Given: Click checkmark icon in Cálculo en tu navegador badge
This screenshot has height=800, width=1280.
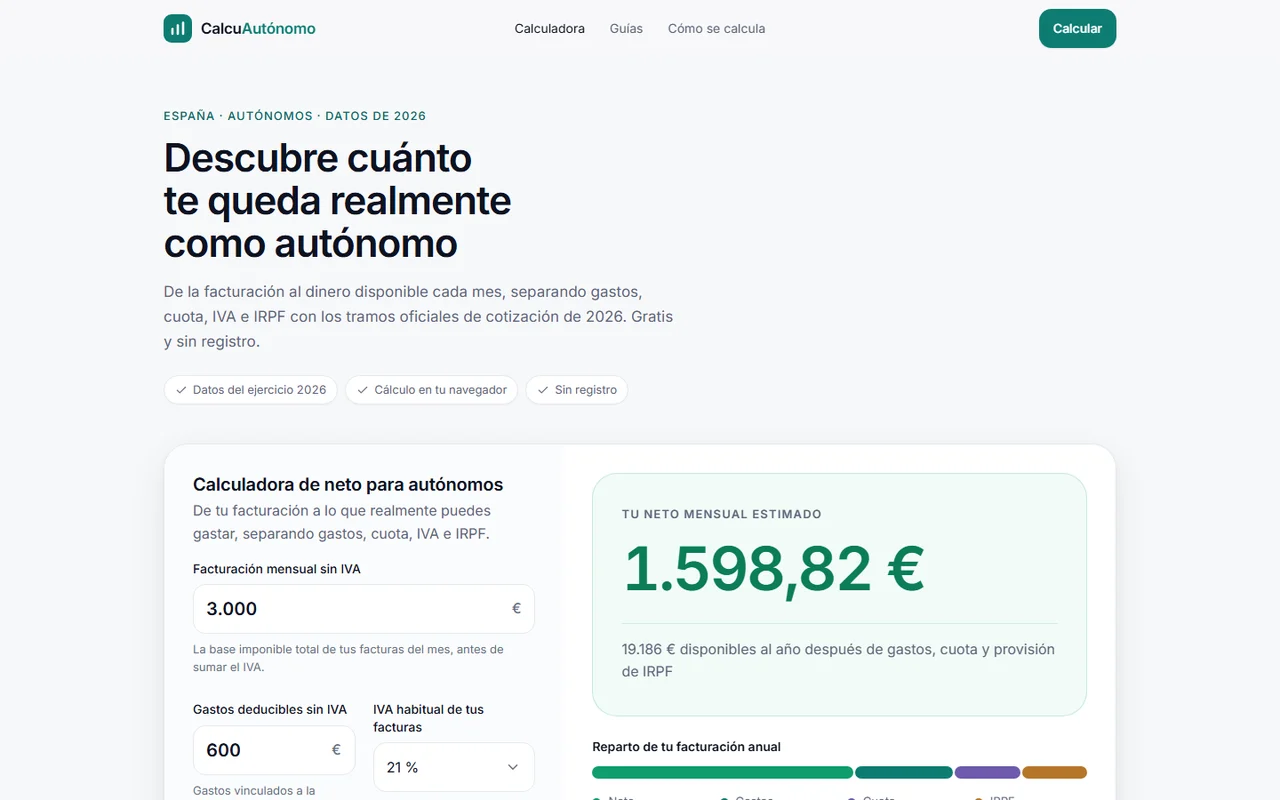Looking at the screenshot, I should 362,390.
